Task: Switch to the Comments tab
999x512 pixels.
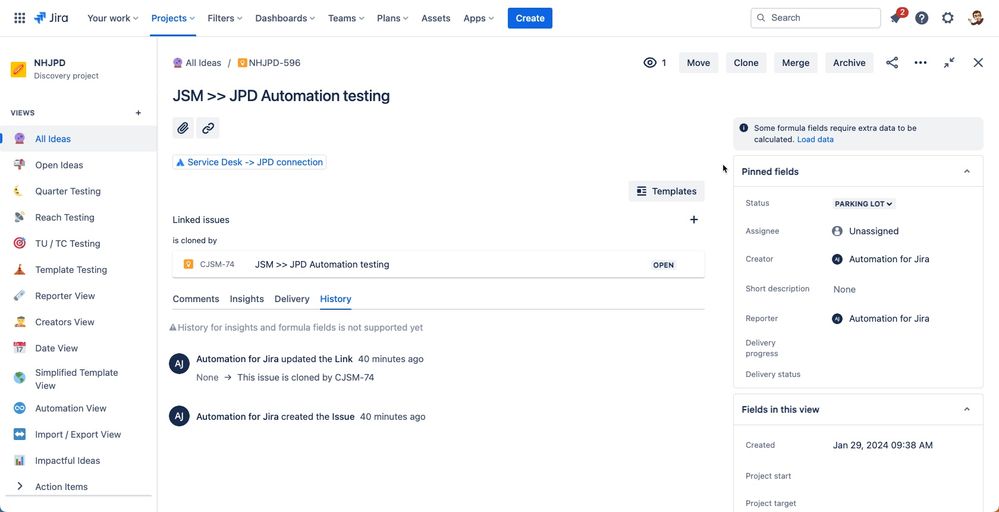Action: click(x=196, y=299)
